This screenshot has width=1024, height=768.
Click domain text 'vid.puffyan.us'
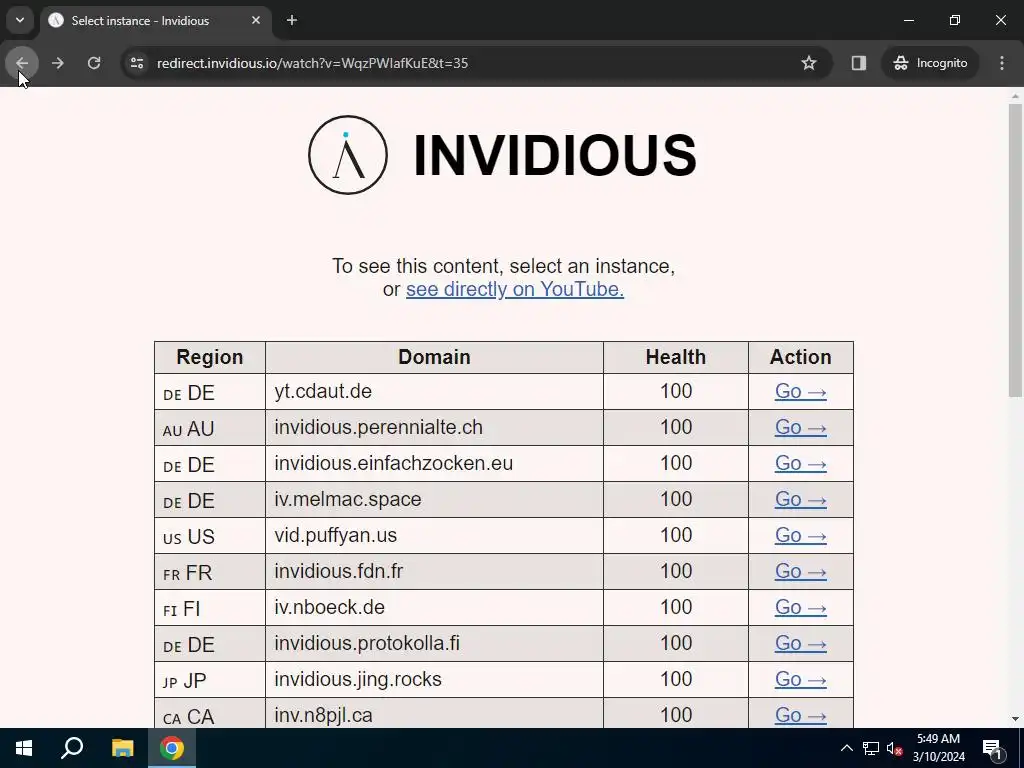pos(335,536)
